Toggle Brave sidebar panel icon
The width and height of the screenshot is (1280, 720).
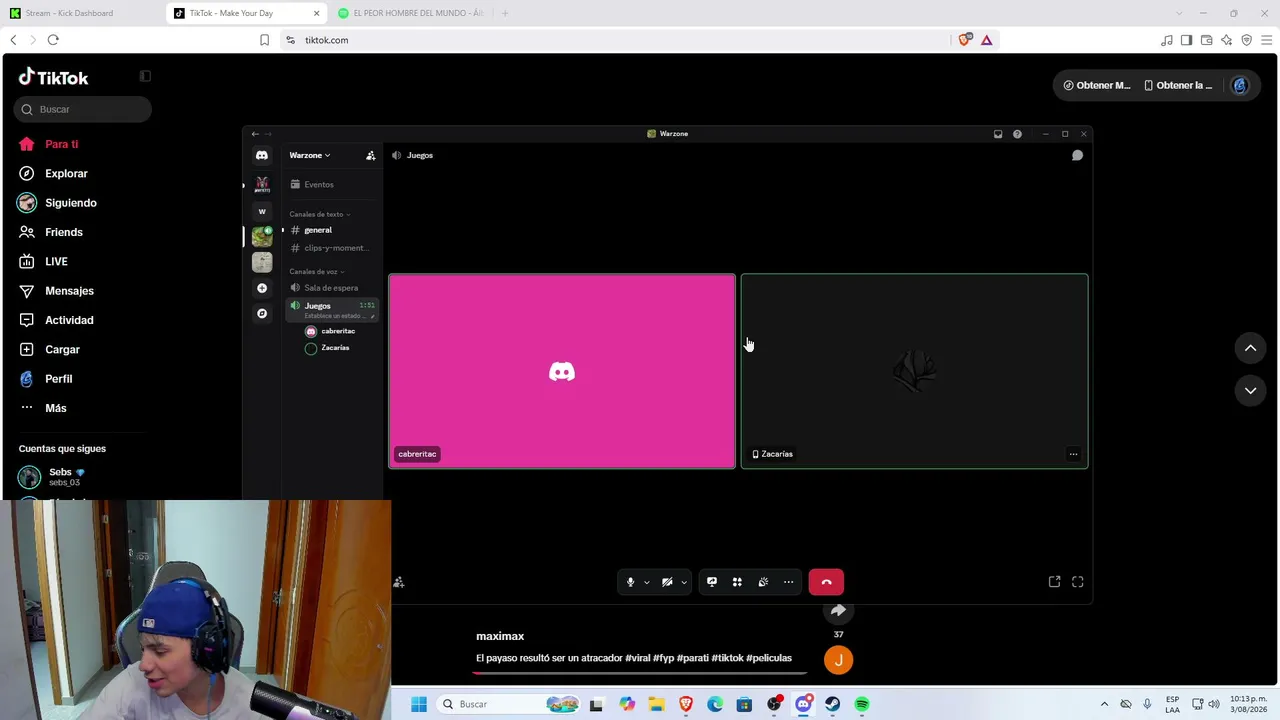pyautogui.click(x=1186, y=40)
